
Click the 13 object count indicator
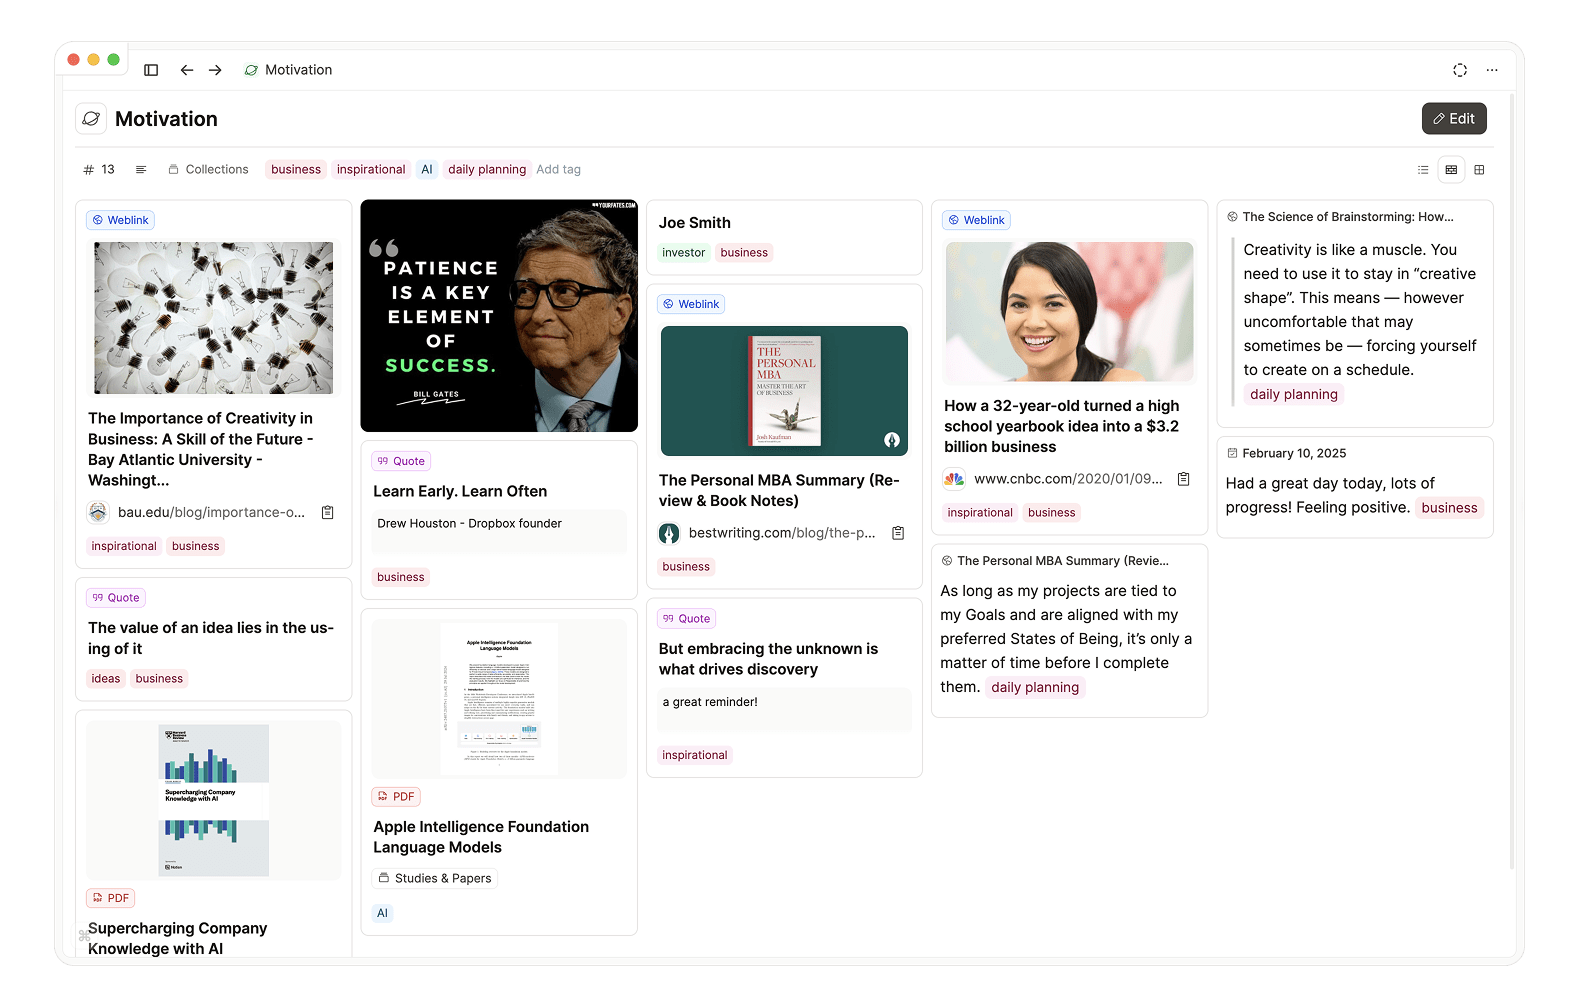click(x=99, y=170)
